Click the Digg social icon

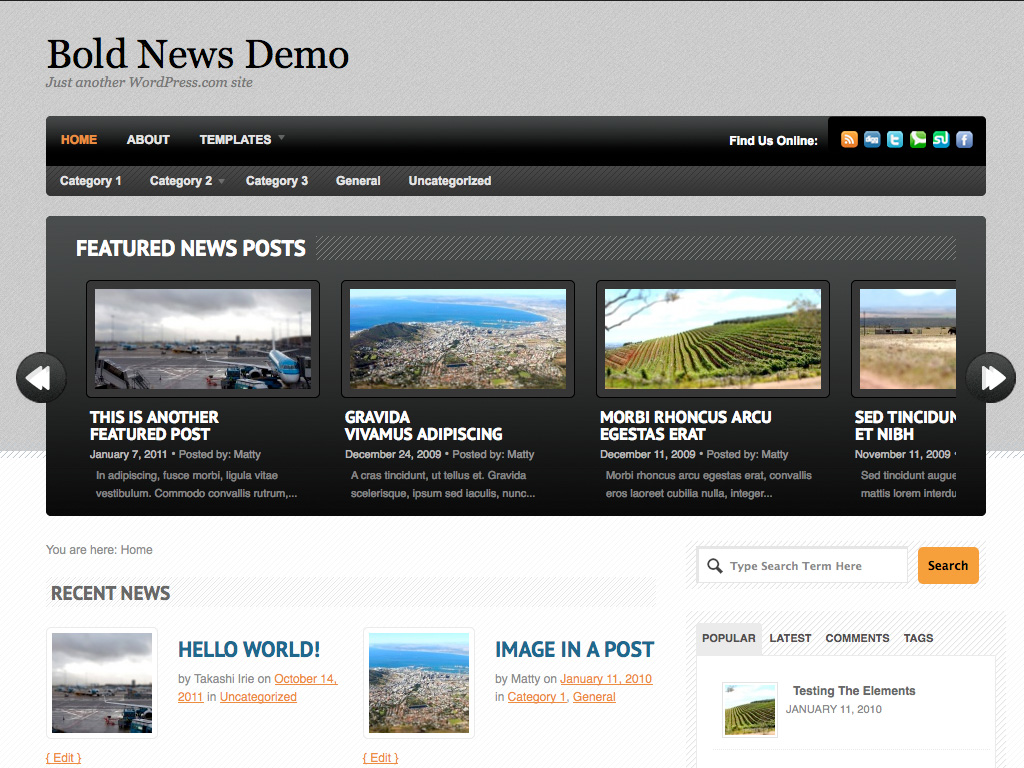(x=872, y=140)
